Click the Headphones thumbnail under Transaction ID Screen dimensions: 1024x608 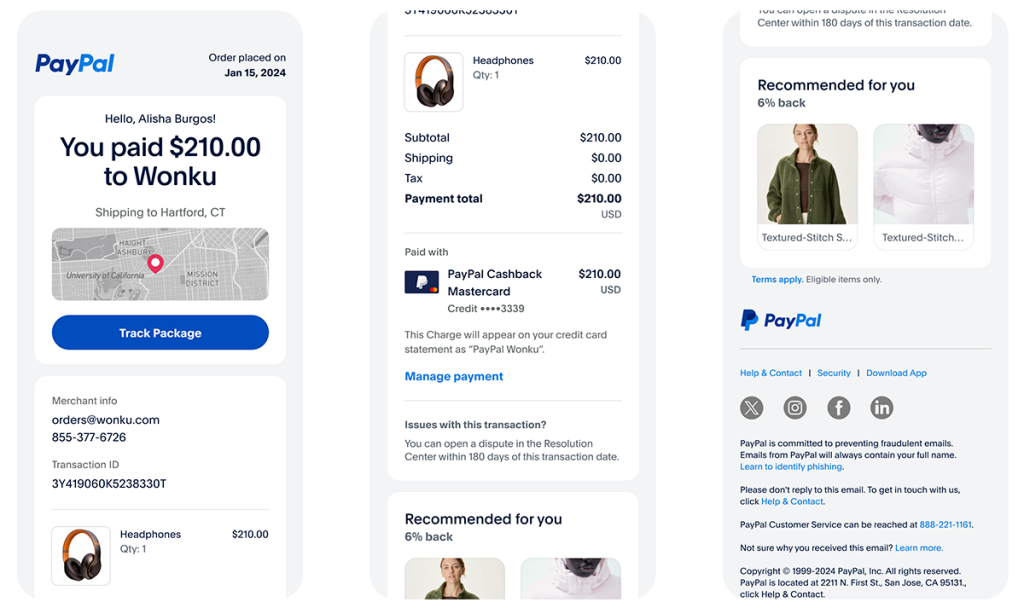point(81,556)
